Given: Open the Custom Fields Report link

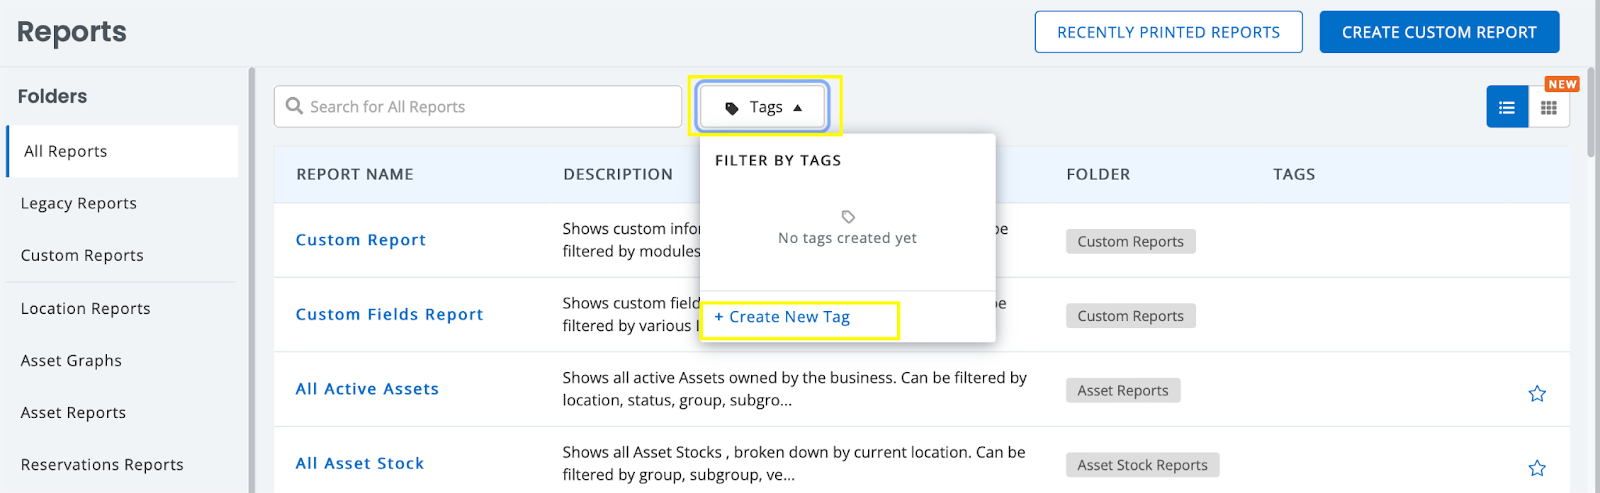Looking at the screenshot, I should 389,314.
